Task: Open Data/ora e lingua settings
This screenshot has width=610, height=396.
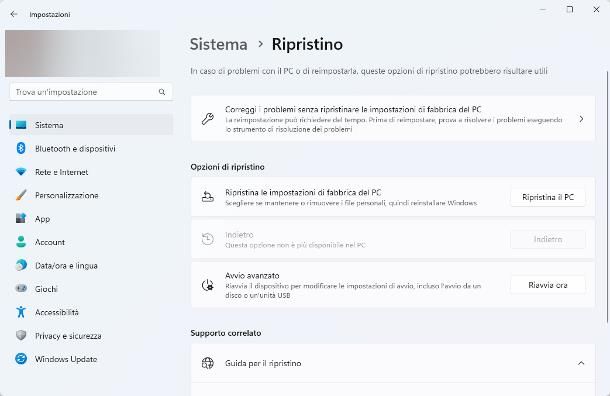Action: [x=91, y=265]
